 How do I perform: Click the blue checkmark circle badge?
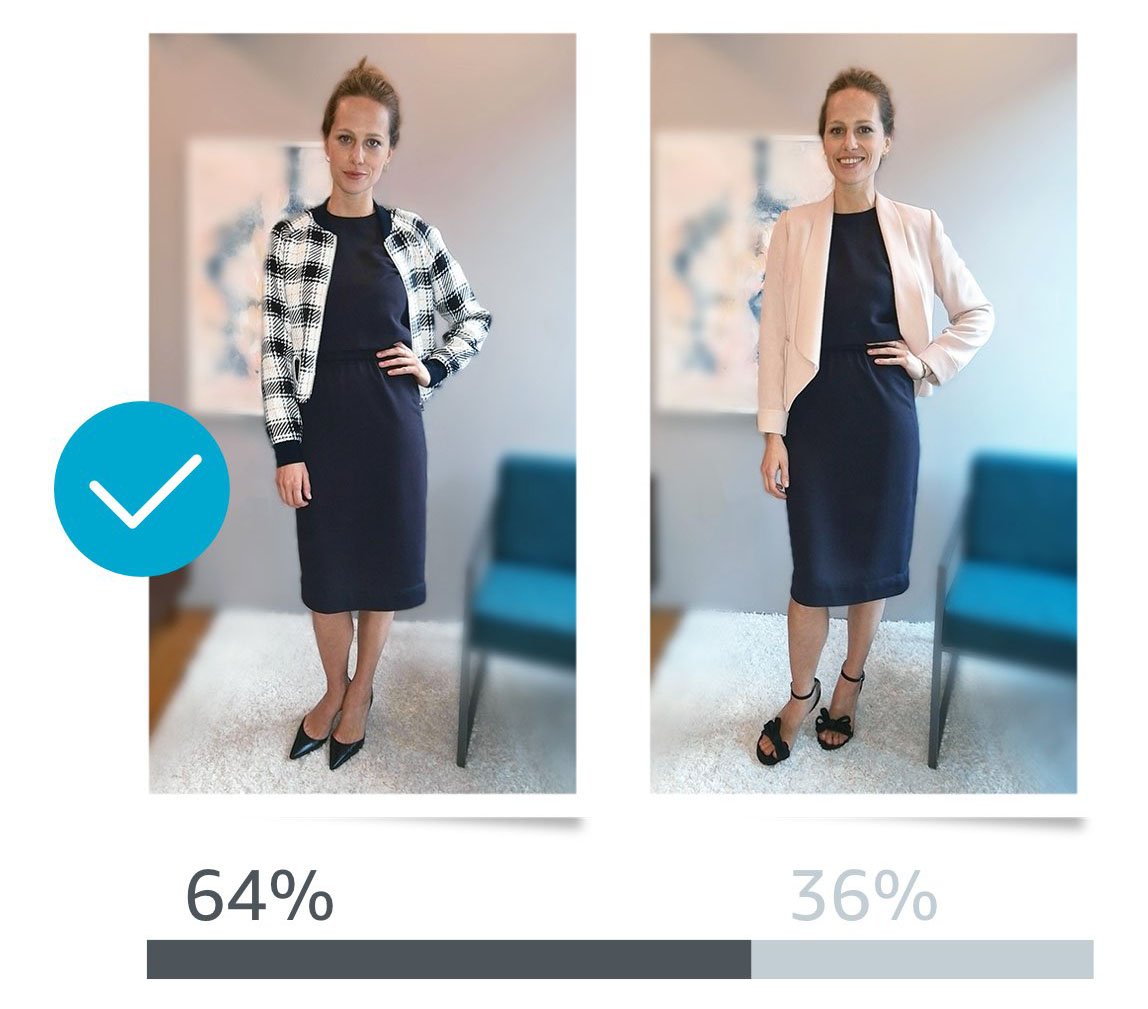click(142, 488)
